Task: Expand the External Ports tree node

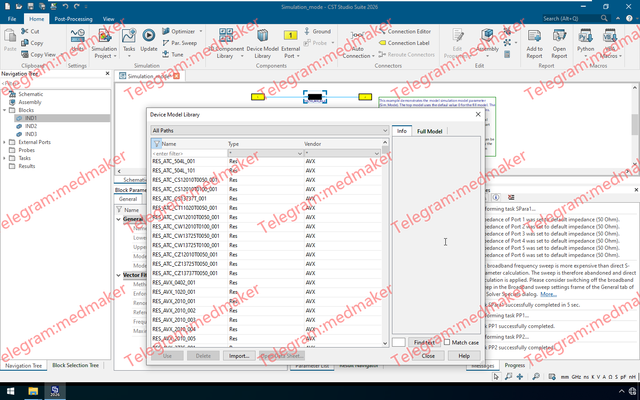Action: pos(4,142)
